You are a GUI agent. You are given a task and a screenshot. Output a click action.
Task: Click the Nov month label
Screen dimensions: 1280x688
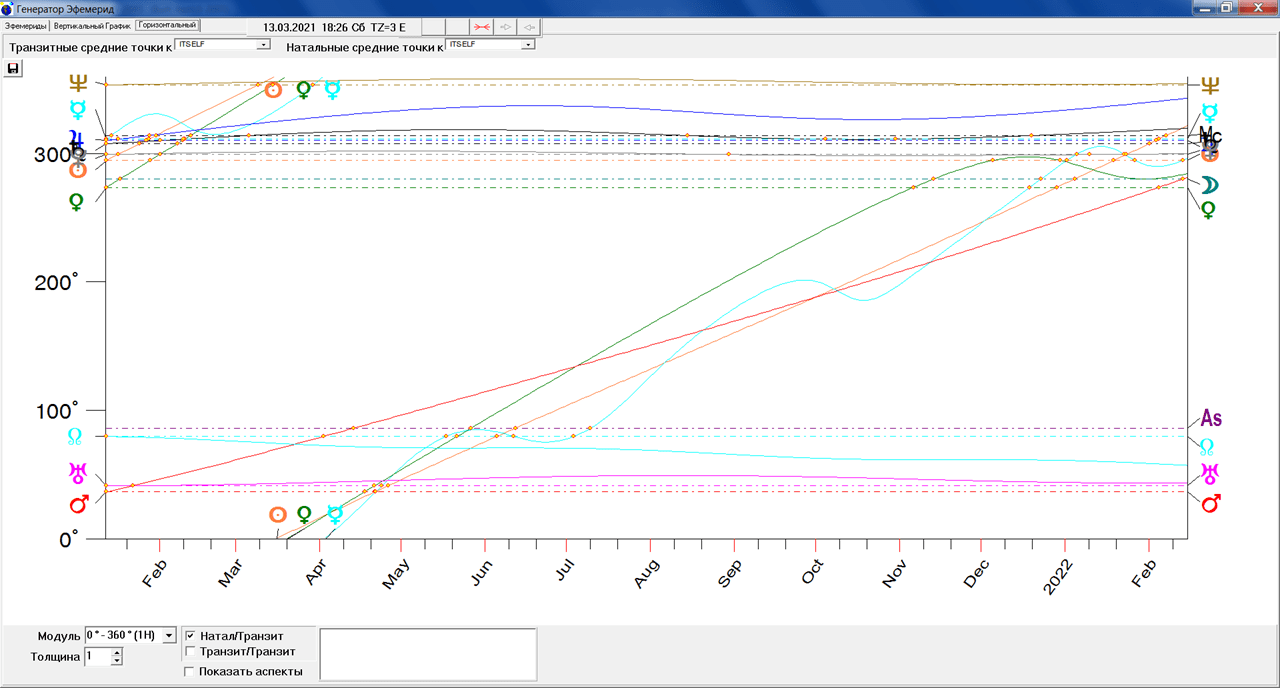click(895, 573)
